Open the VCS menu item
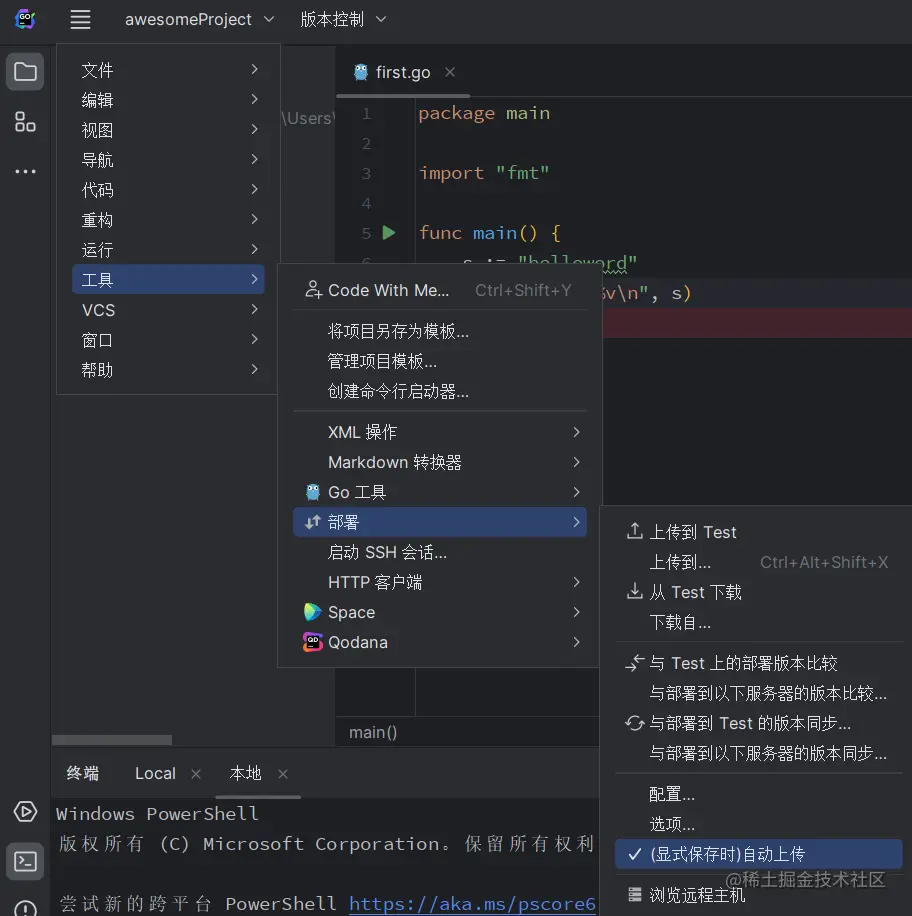The width and height of the screenshot is (912, 916). (168, 310)
